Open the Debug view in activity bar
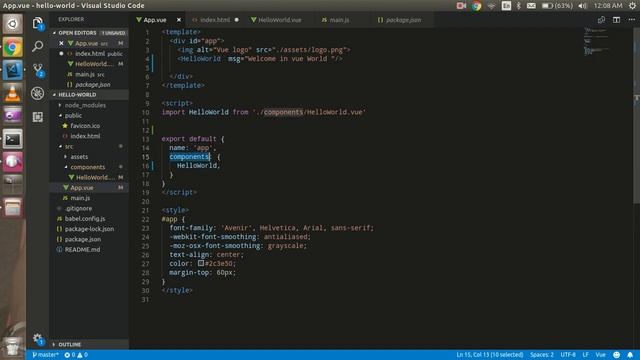 [x=38, y=93]
